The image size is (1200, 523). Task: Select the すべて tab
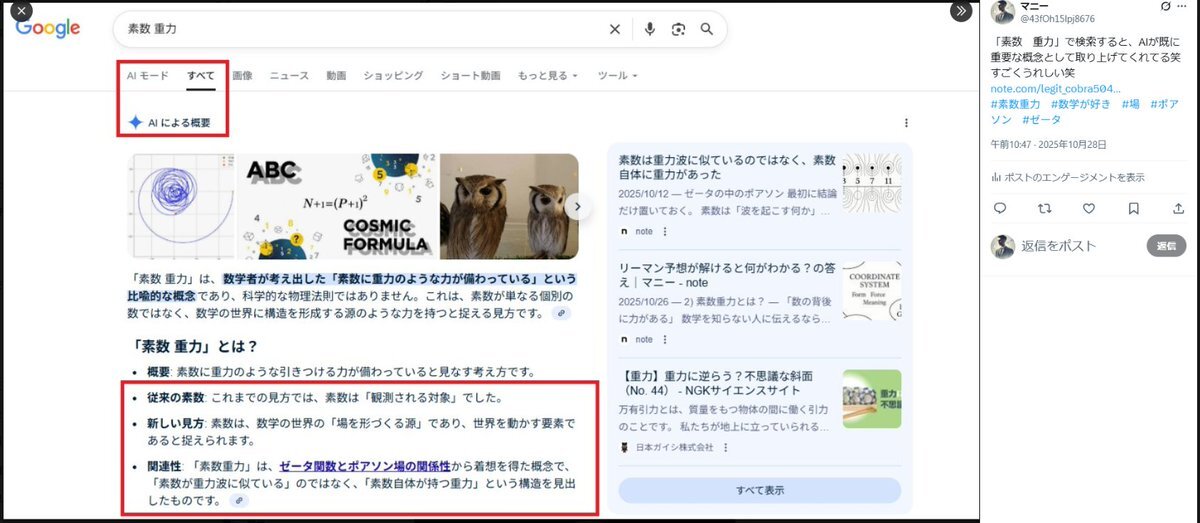(200, 76)
